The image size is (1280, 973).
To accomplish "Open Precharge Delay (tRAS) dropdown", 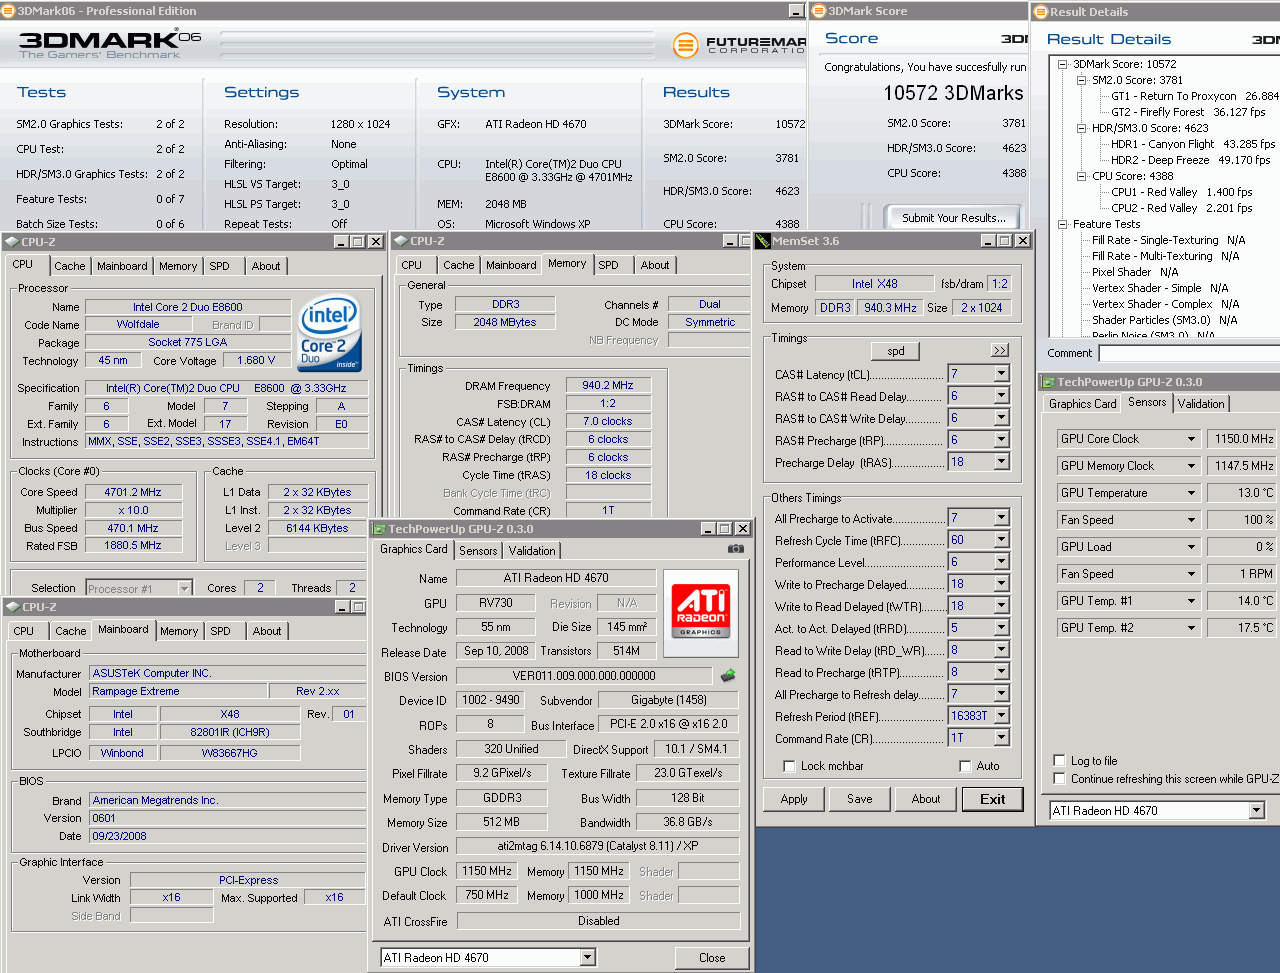I will (1001, 462).
